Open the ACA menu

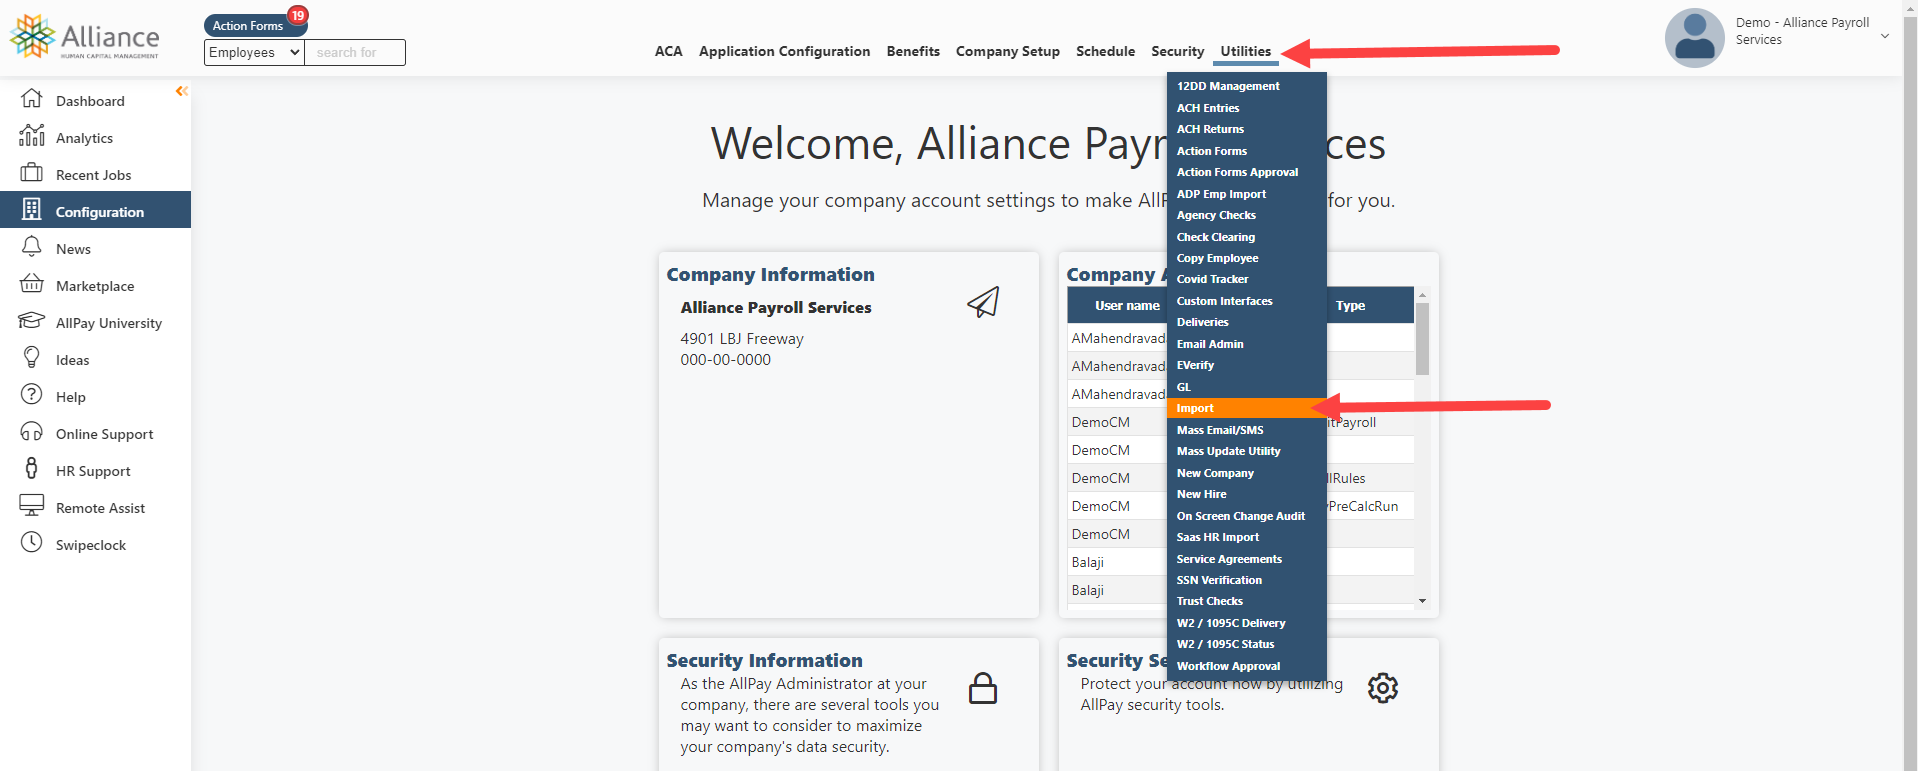pos(668,51)
